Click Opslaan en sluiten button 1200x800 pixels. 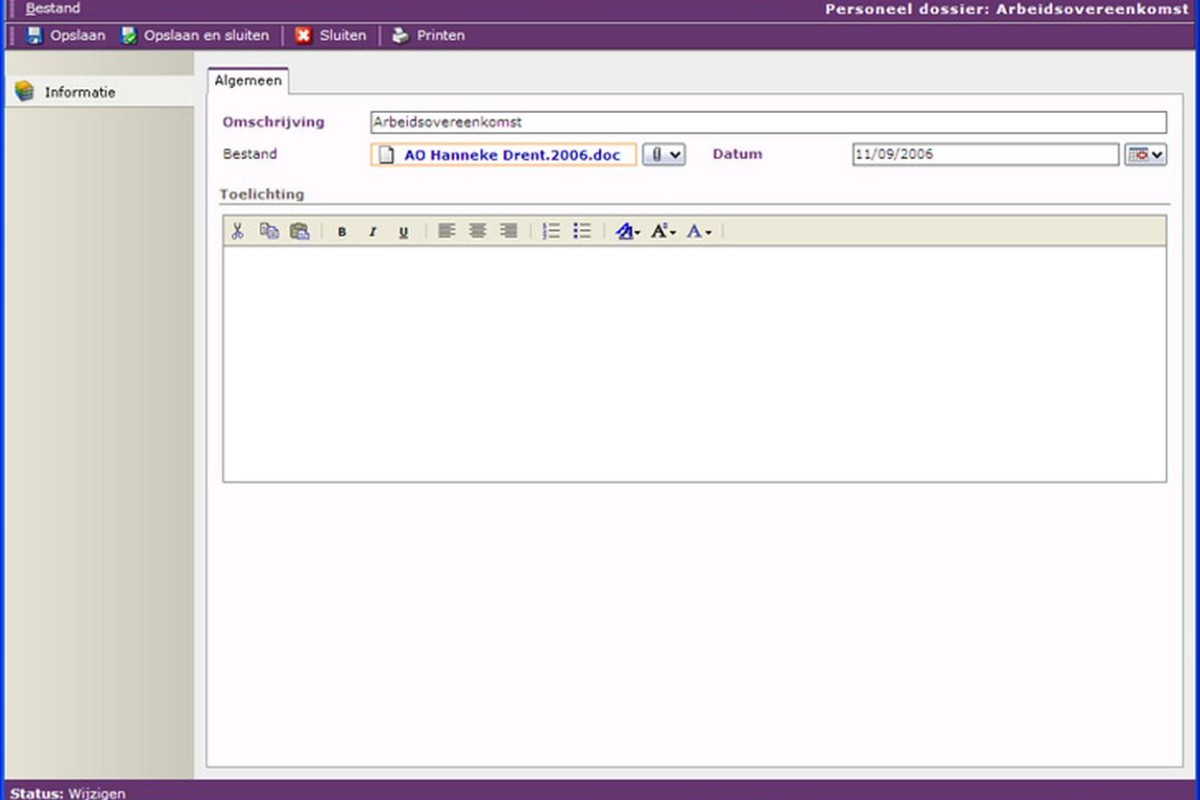195,35
